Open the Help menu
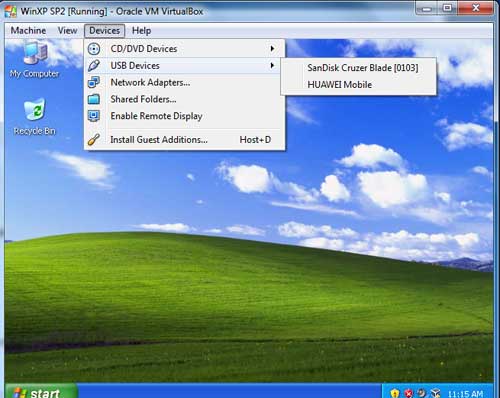 [141, 31]
